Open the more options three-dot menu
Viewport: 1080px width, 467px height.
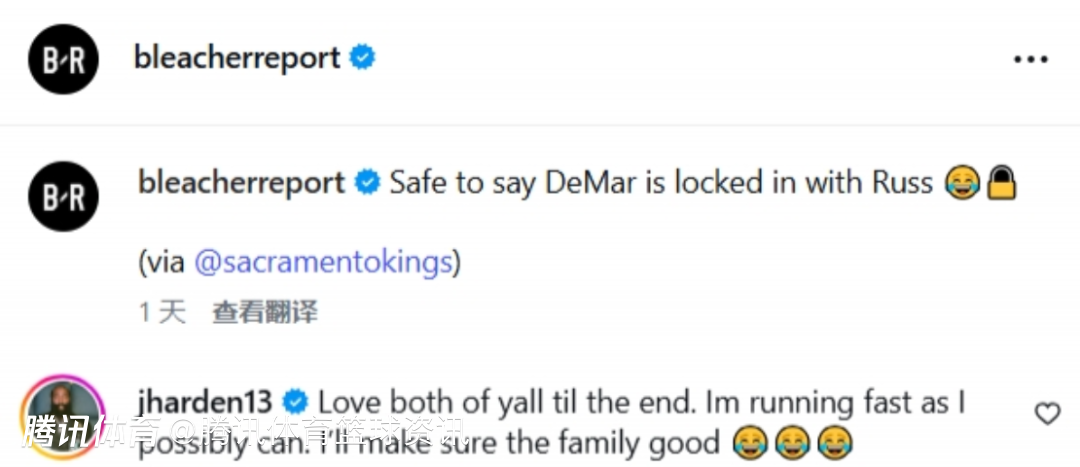(1030, 60)
